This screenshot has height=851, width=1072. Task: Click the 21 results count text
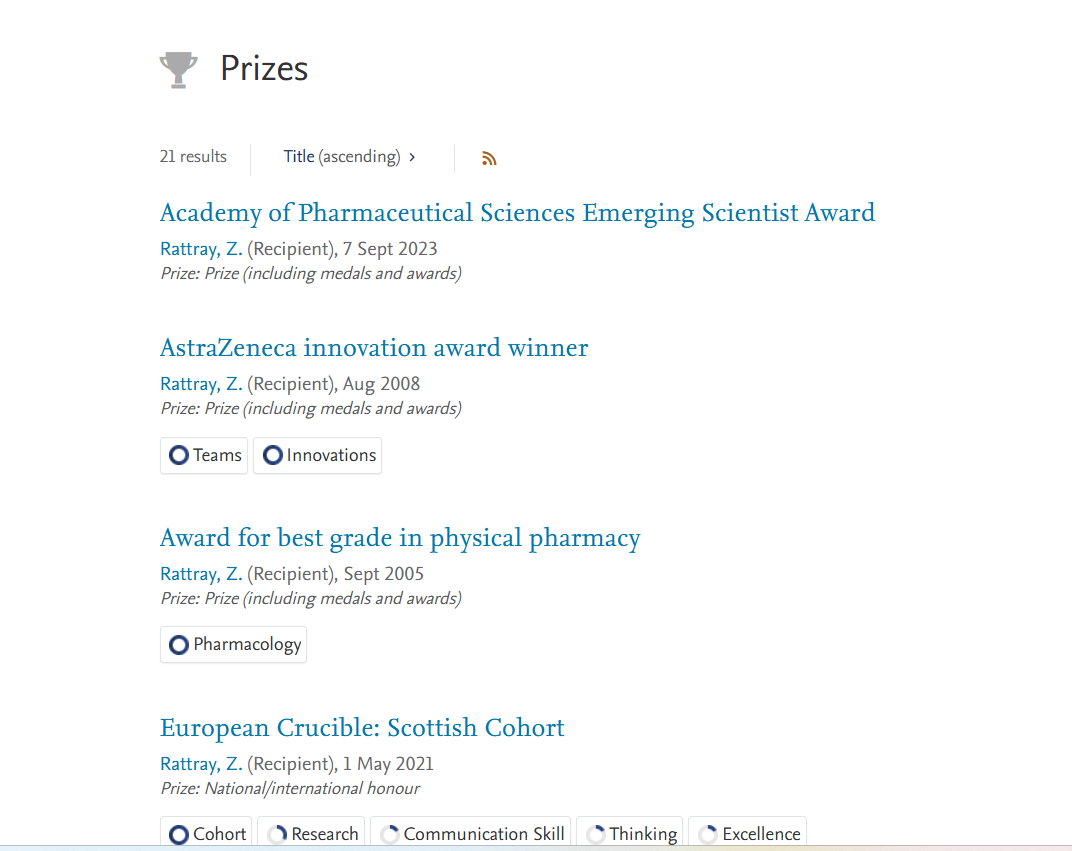[x=193, y=157]
